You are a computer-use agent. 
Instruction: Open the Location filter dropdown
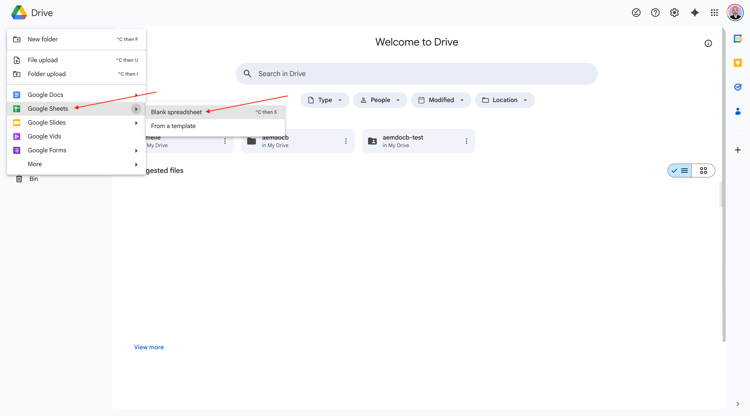point(505,100)
